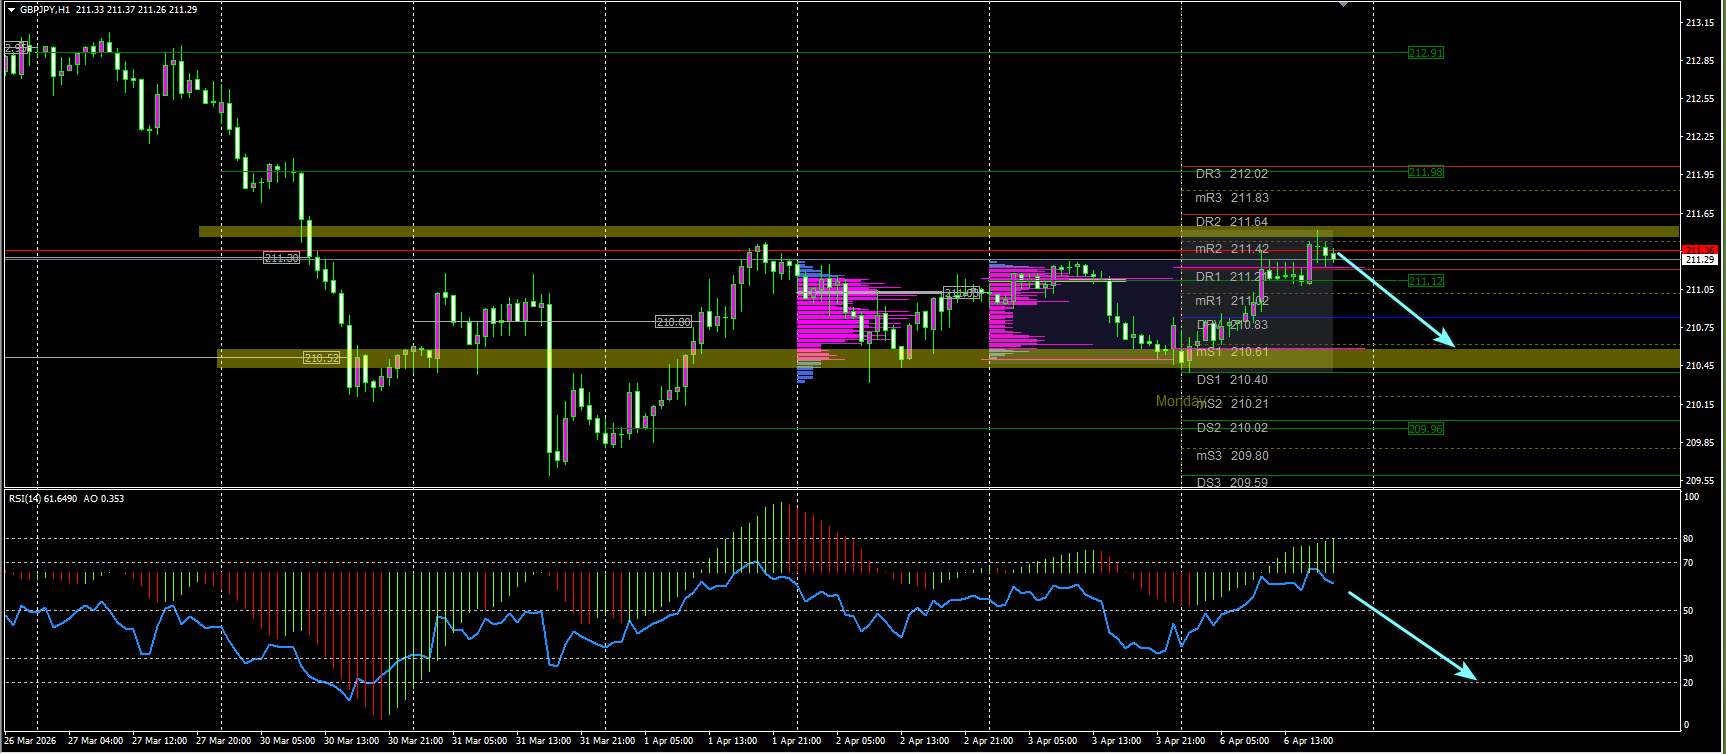Viewport: 1726px width, 754px height.
Task: Select the 210.52 boxed level label
Action: [x=321, y=358]
